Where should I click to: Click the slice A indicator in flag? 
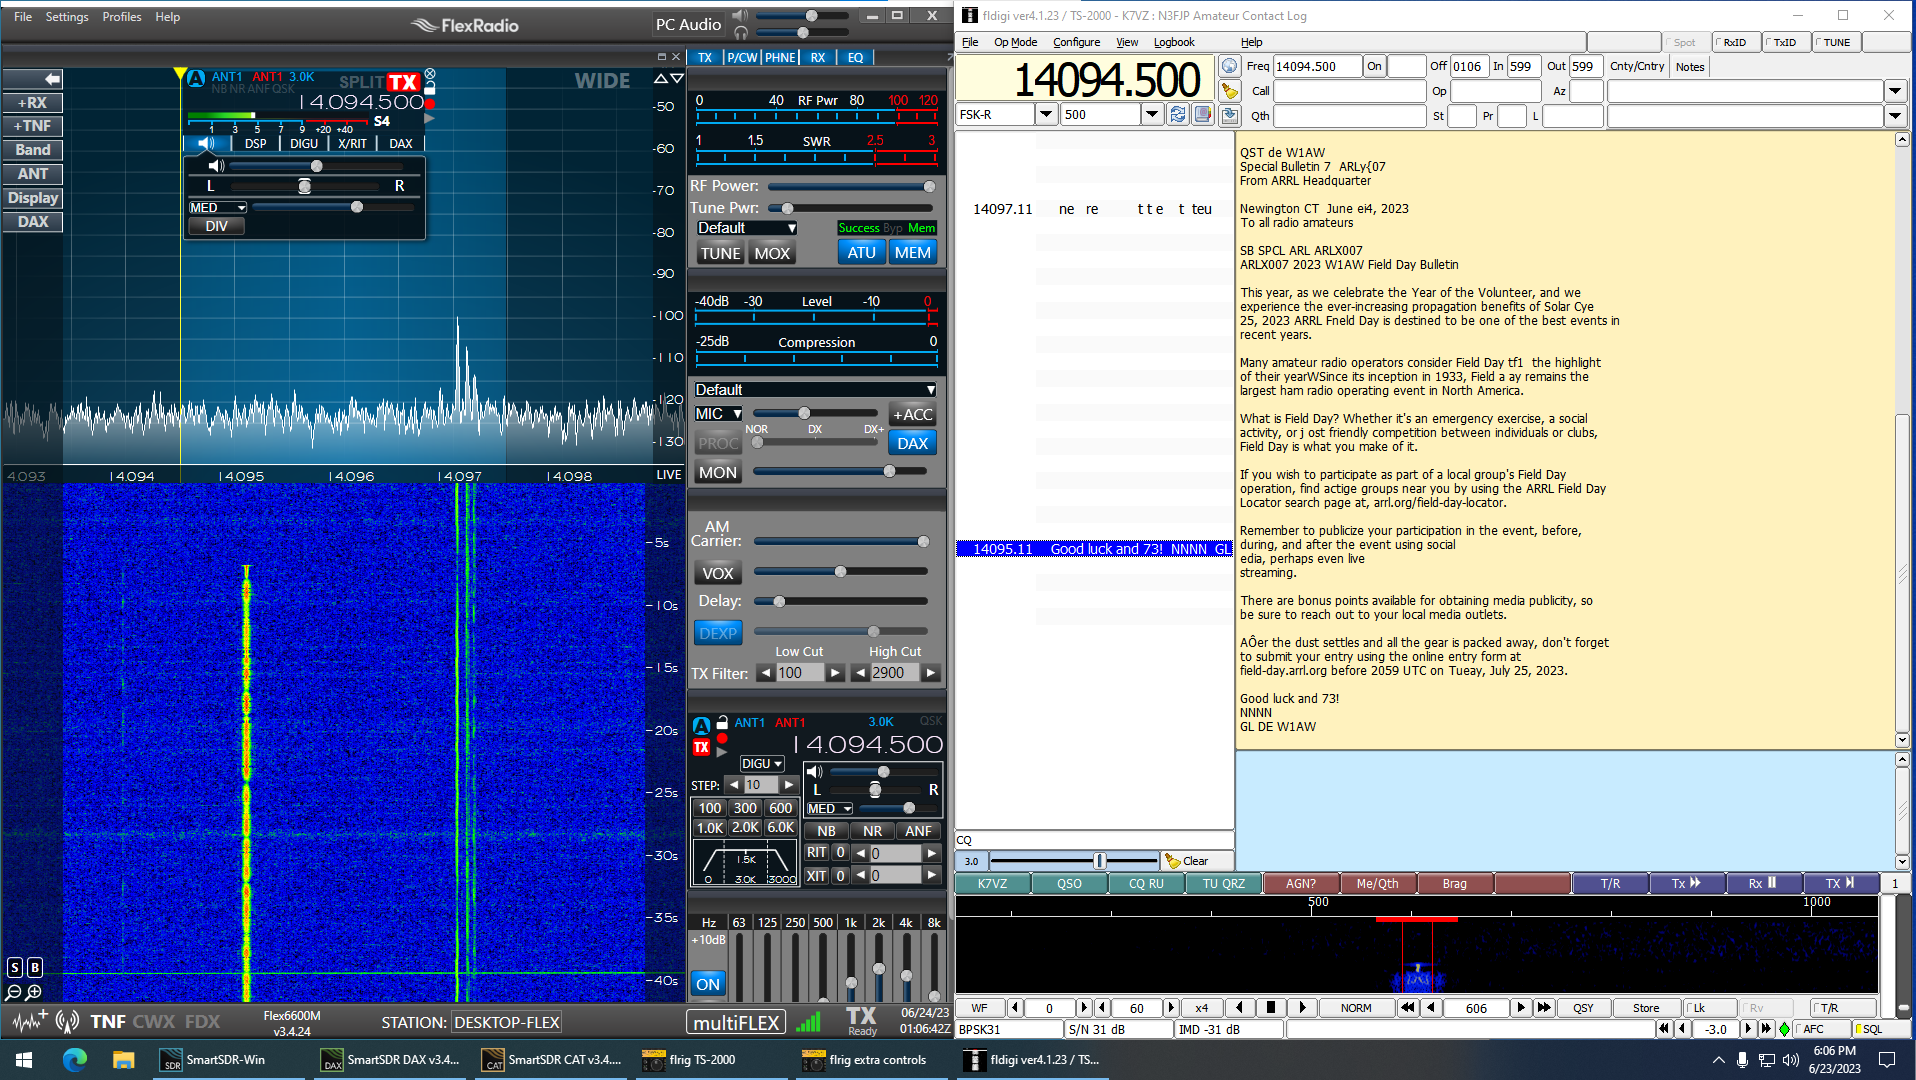[197, 78]
